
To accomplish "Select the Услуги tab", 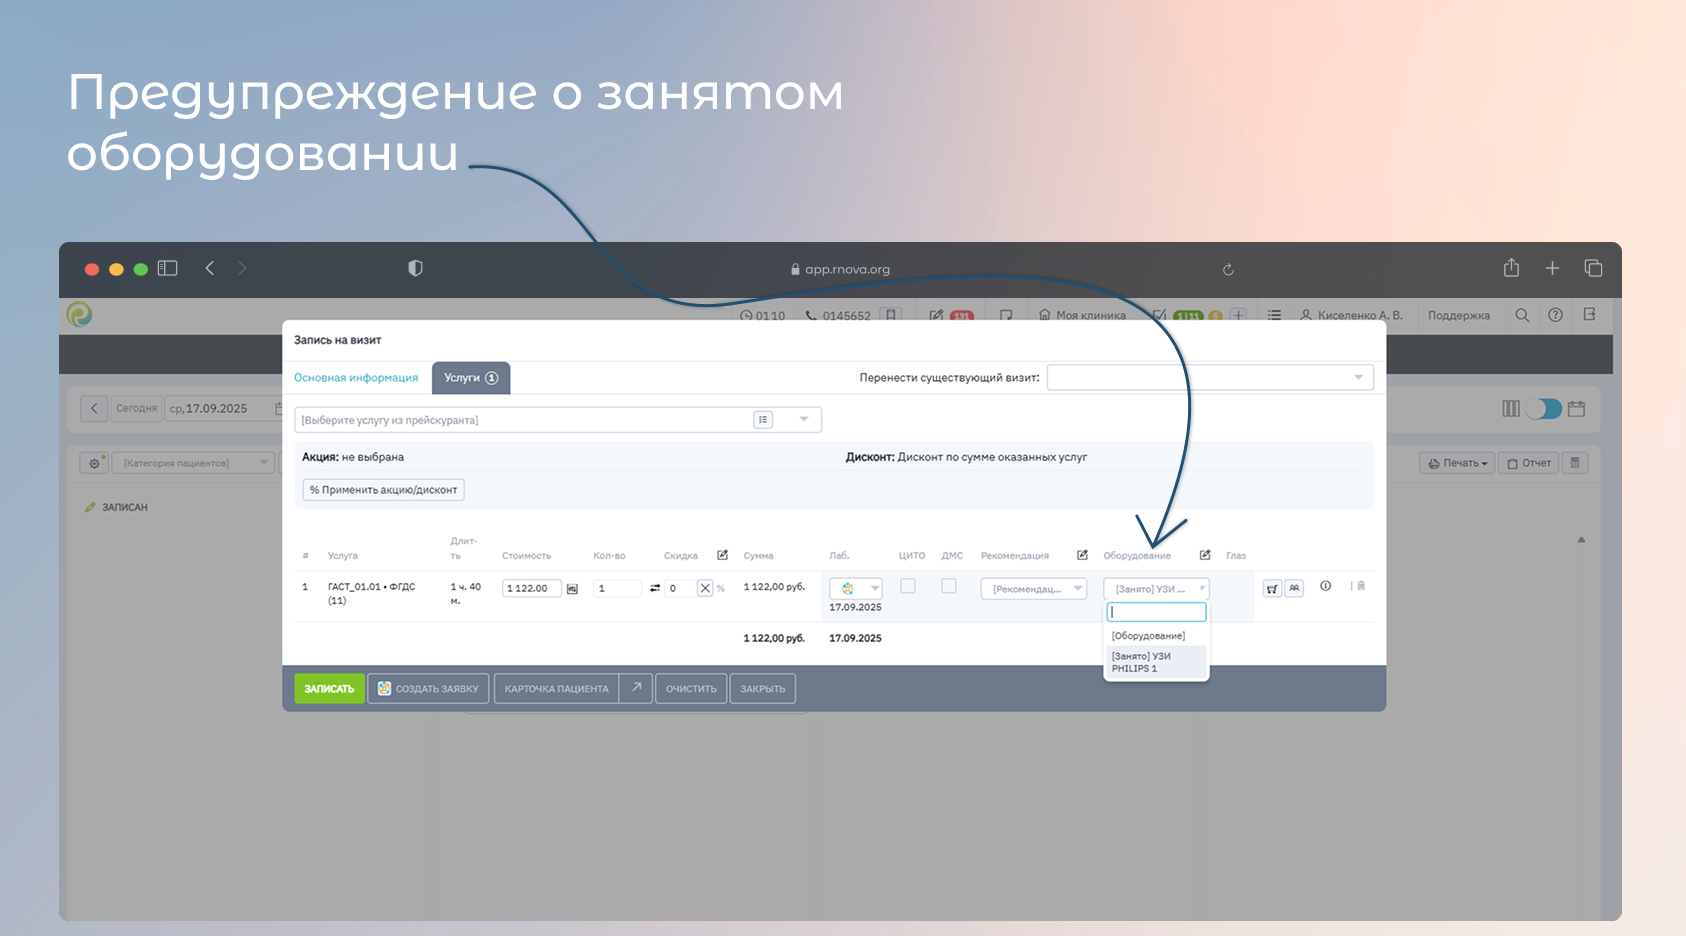I will tap(470, 378).
